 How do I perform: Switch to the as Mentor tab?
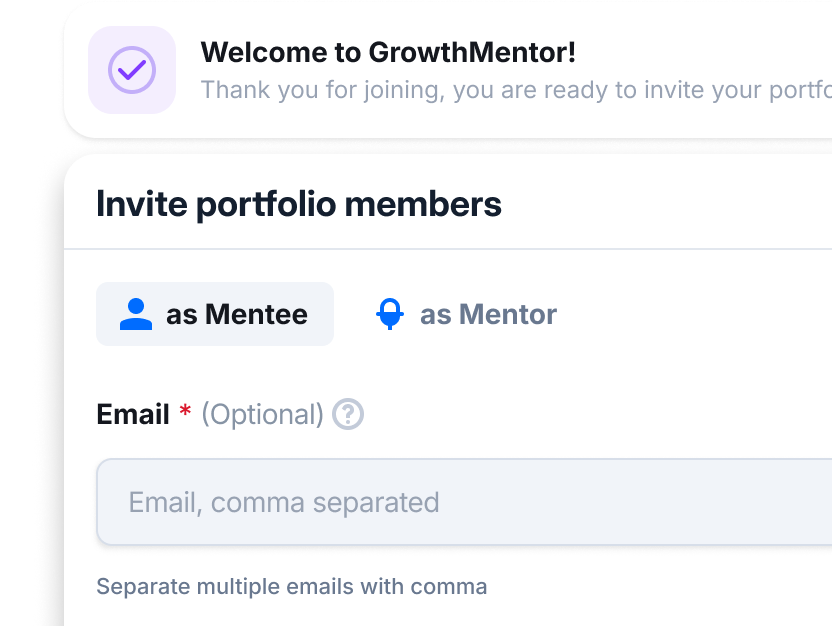pos(466,314)
